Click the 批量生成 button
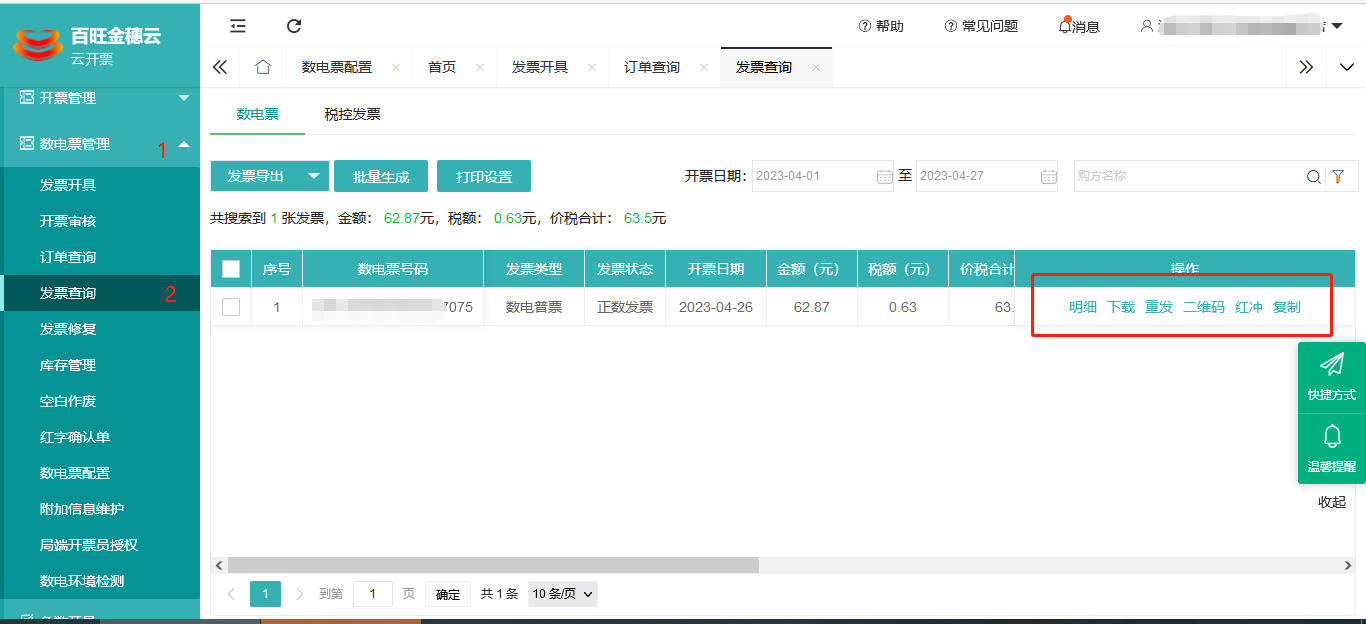1366x624 pixels. (381, 176)
